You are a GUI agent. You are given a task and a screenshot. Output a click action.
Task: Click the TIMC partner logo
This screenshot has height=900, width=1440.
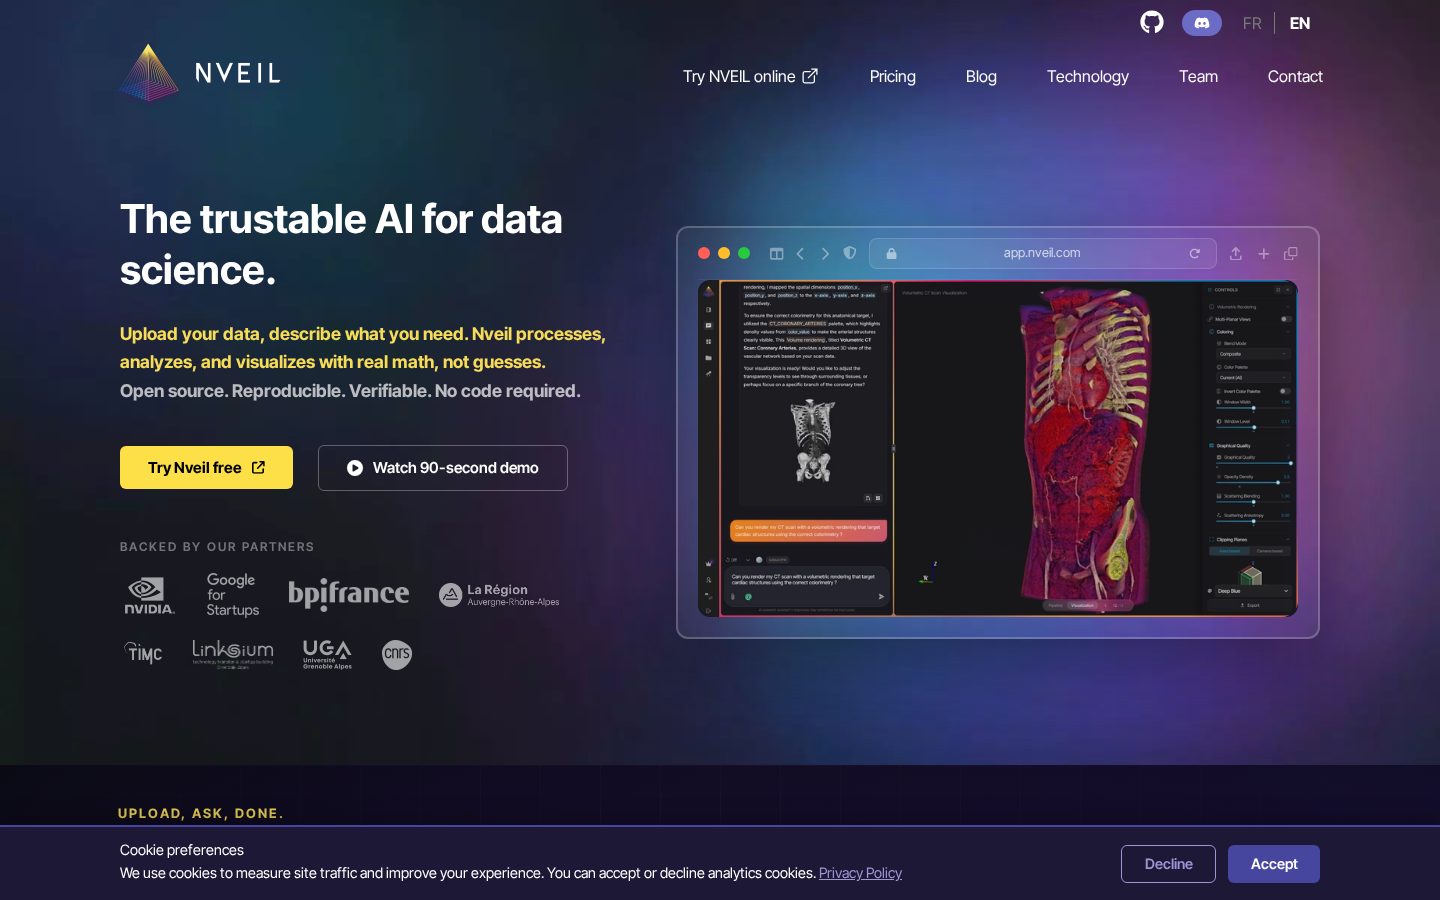(x=144, y=653)
